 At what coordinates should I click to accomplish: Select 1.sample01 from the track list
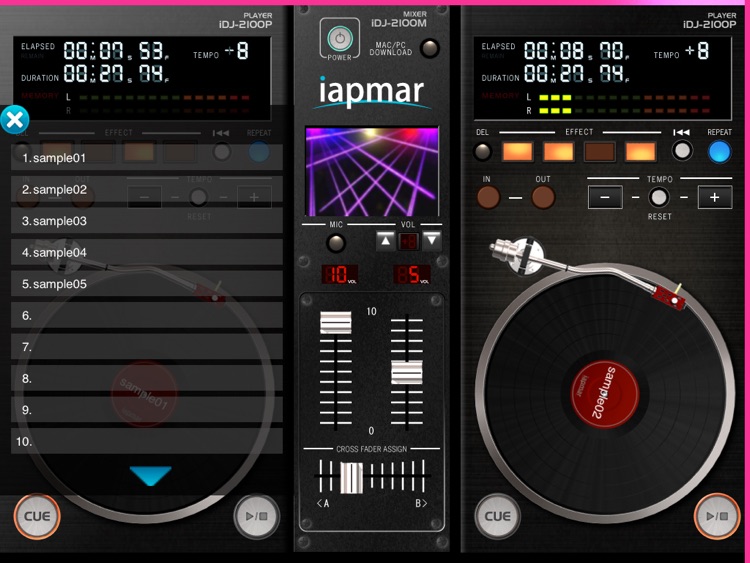146,158
